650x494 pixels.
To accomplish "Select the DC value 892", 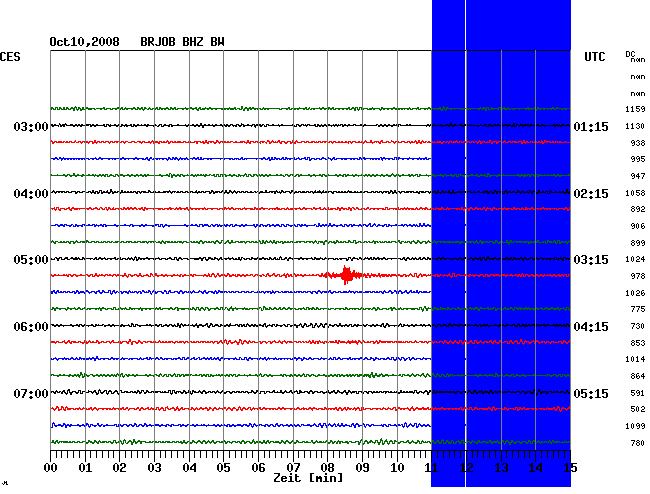I will pos(638,209).
